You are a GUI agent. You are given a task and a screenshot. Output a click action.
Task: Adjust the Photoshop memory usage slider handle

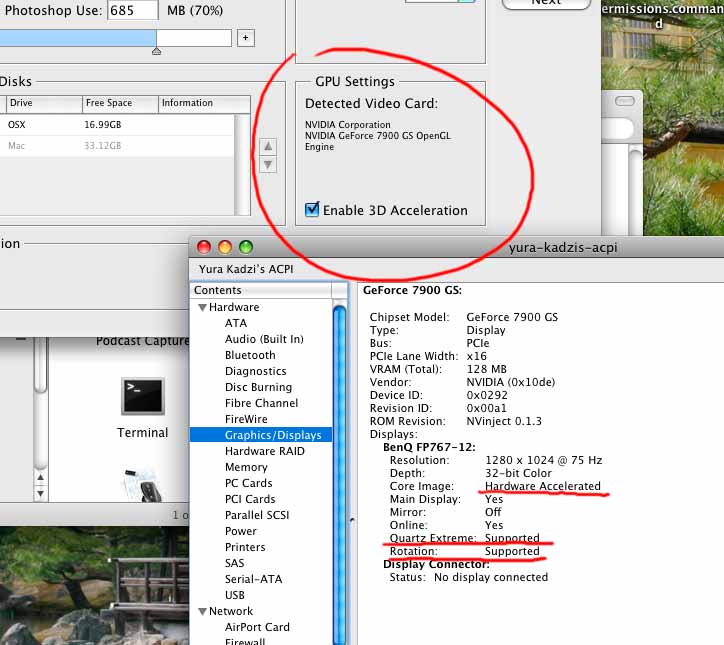point(157,51)
